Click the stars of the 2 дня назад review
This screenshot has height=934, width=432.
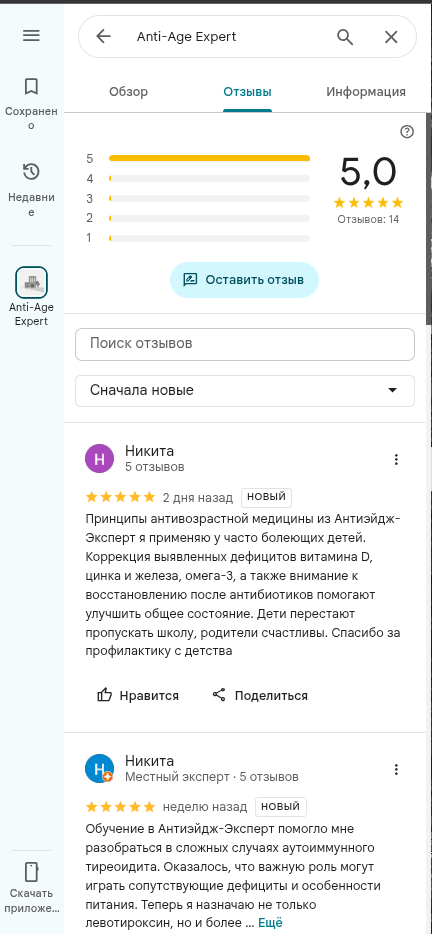tap(120, 497)
